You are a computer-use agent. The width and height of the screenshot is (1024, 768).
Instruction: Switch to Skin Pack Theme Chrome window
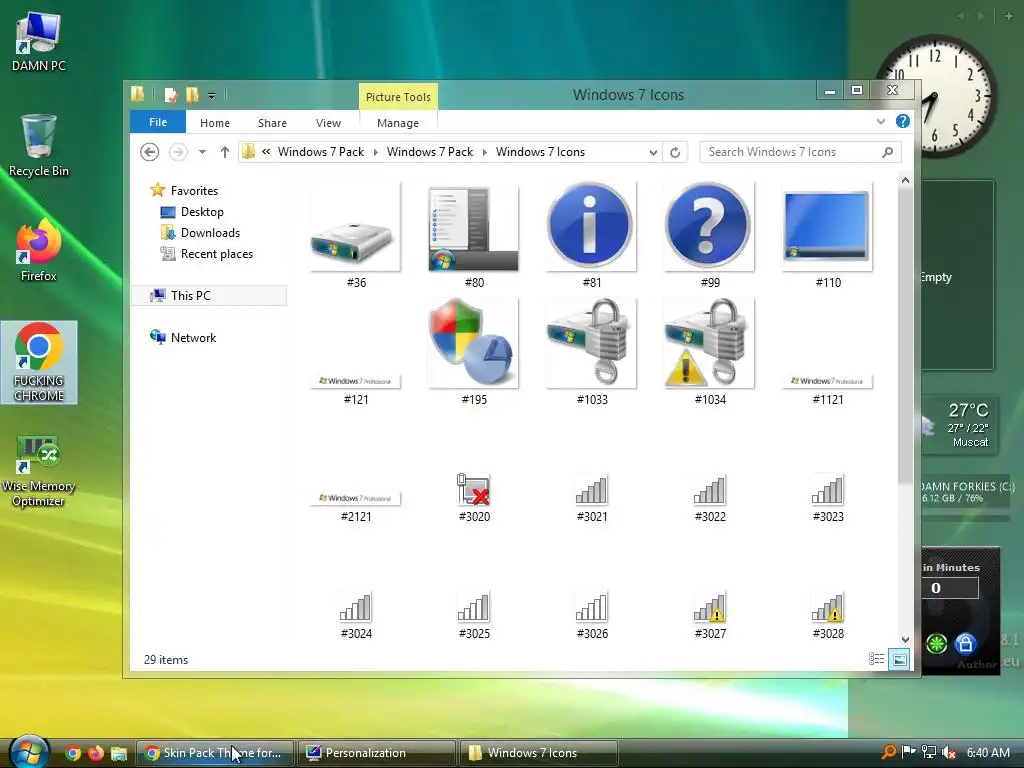[214, 753]
